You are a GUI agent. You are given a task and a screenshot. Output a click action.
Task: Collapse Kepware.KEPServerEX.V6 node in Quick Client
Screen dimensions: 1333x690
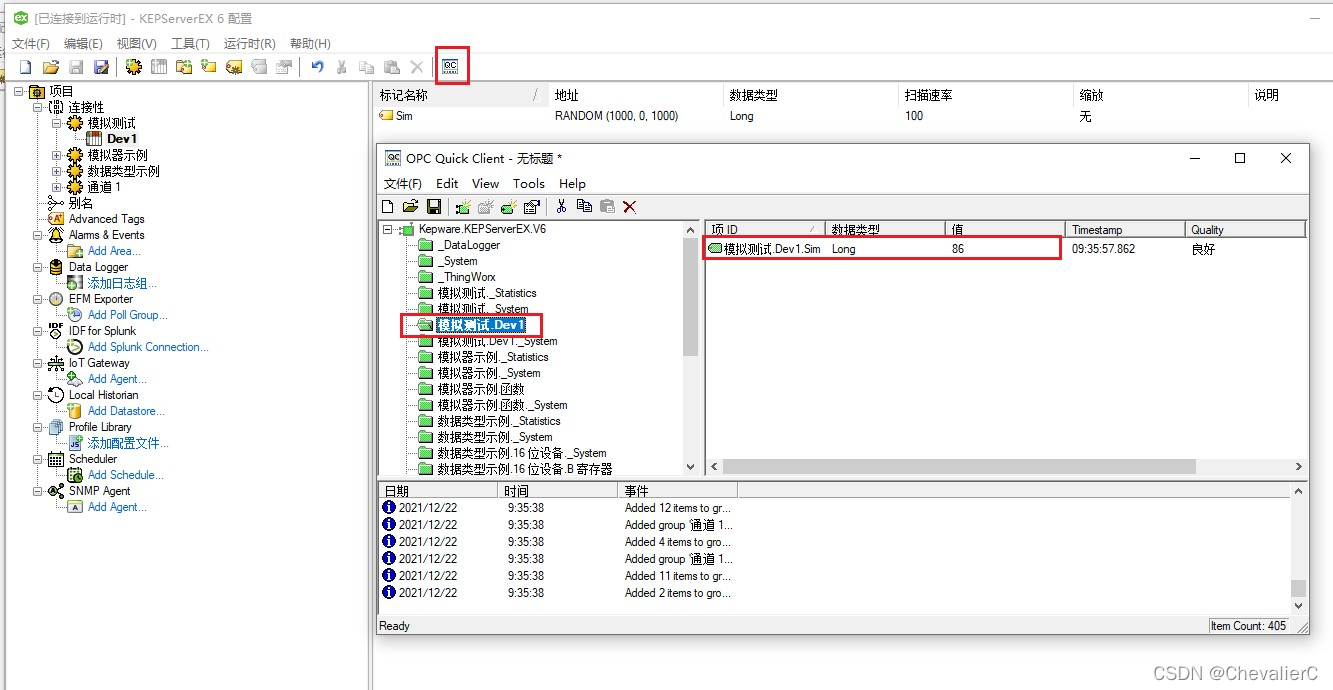pyautogui.click(x=389, y=229)
